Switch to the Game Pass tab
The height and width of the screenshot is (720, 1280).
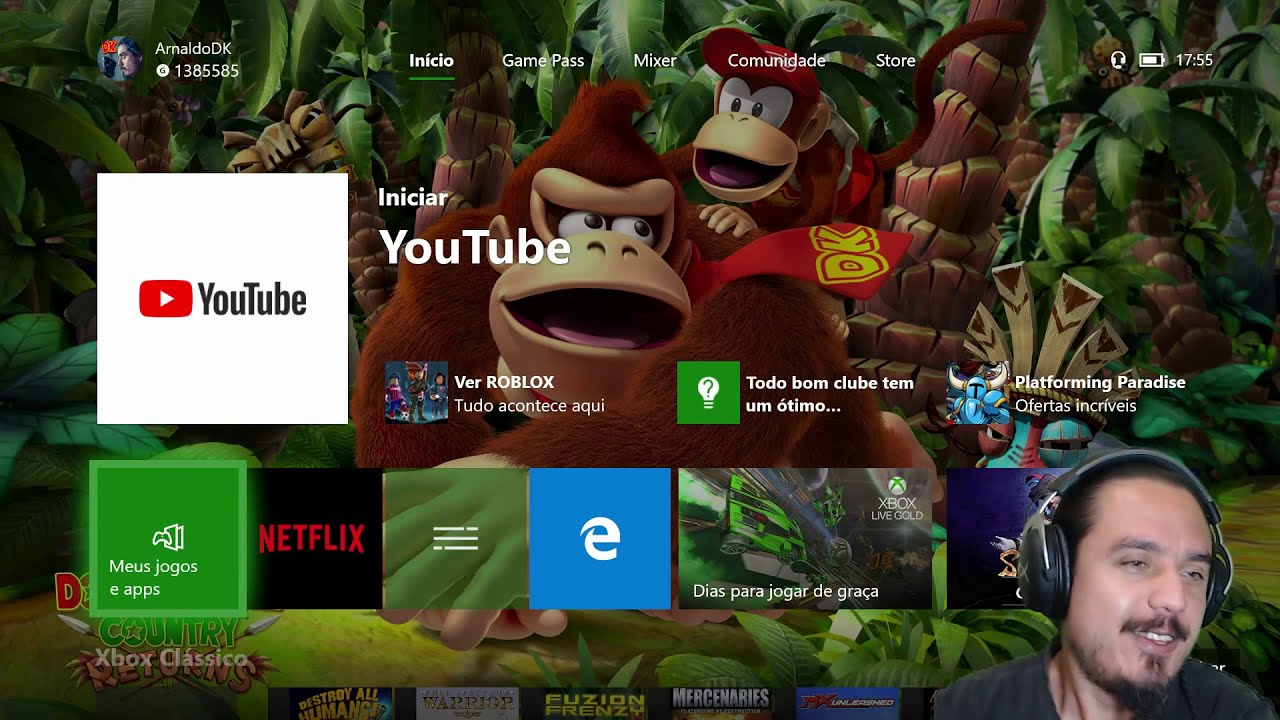click(543, 61)
